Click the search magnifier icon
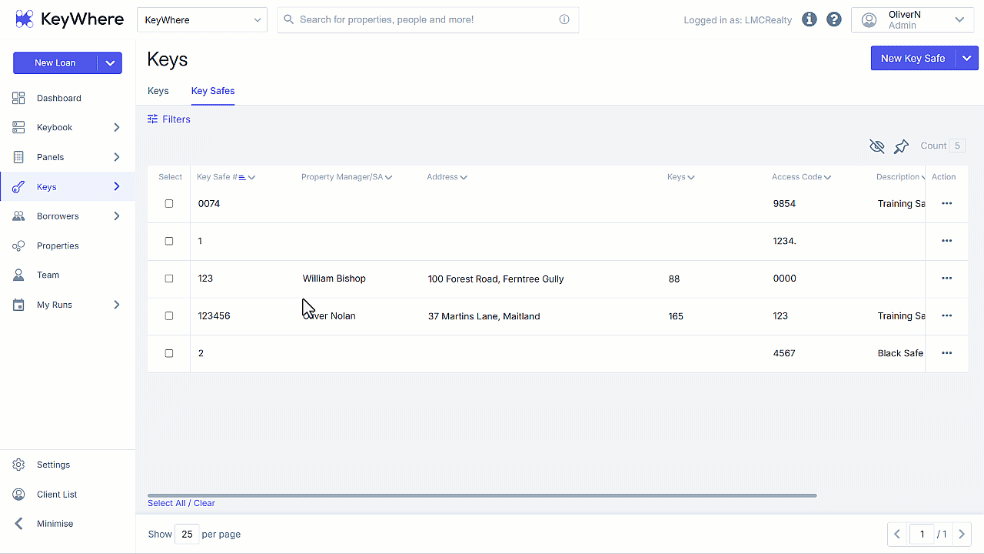The width and height of the screenshot is (984, 554). (289, 19)
